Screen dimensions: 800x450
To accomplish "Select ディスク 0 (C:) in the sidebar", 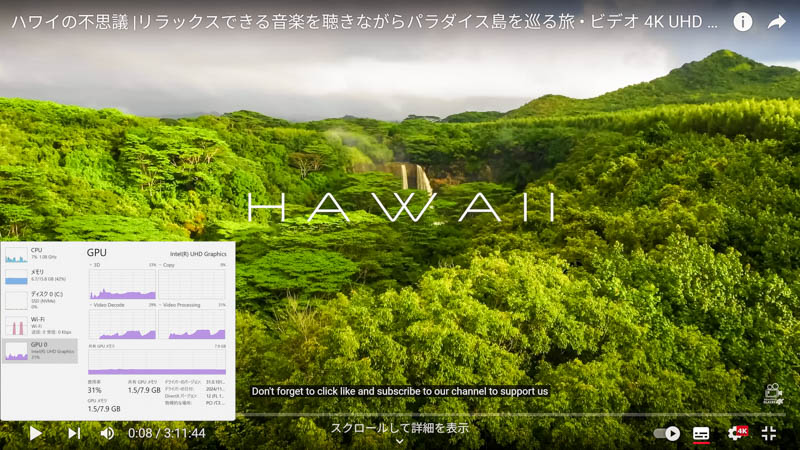I will [x=40, y=300].
